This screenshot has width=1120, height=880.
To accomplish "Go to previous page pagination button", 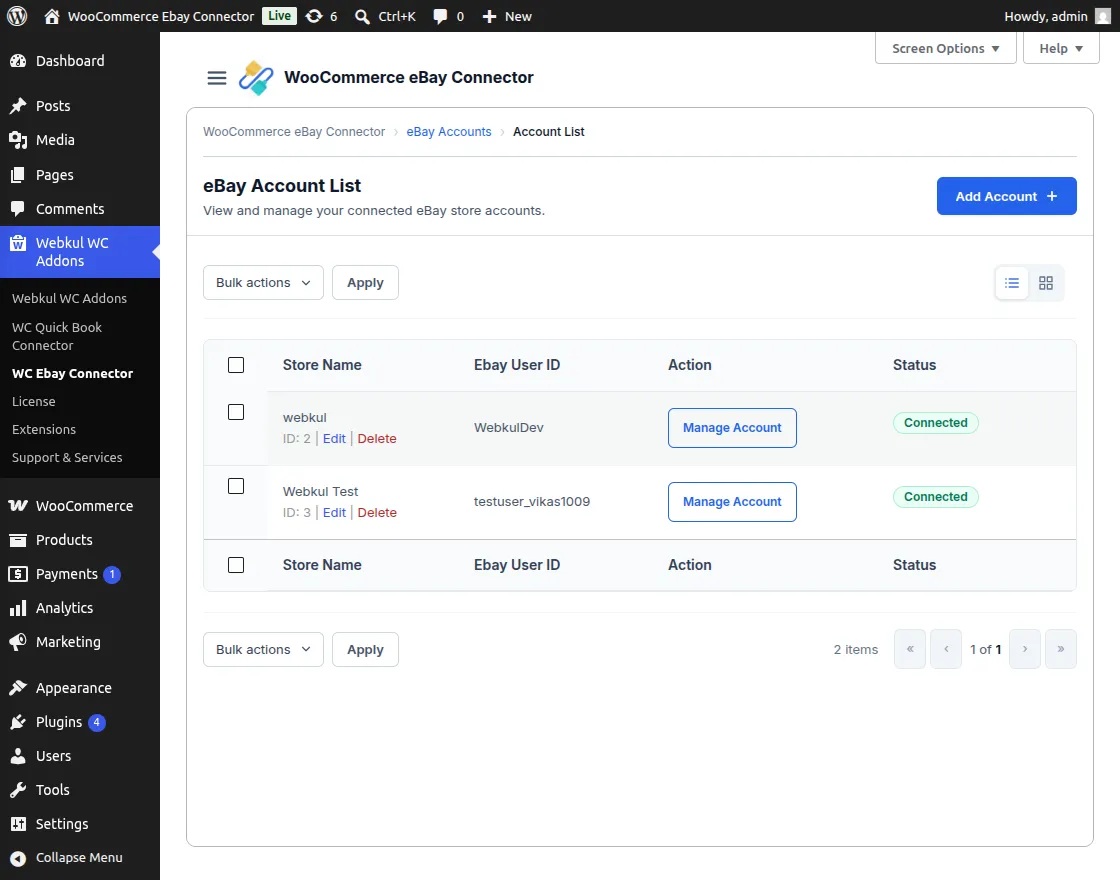I will click(946, 649).
